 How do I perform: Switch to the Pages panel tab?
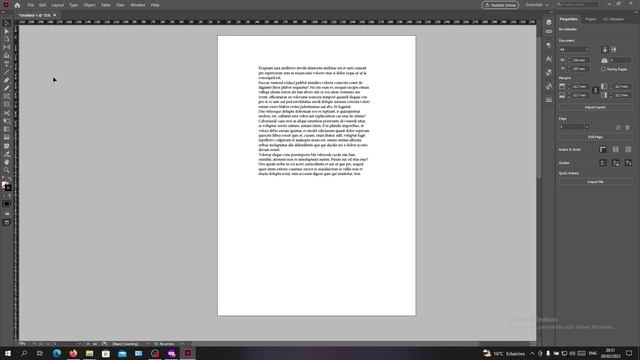[x=590, y=19]
